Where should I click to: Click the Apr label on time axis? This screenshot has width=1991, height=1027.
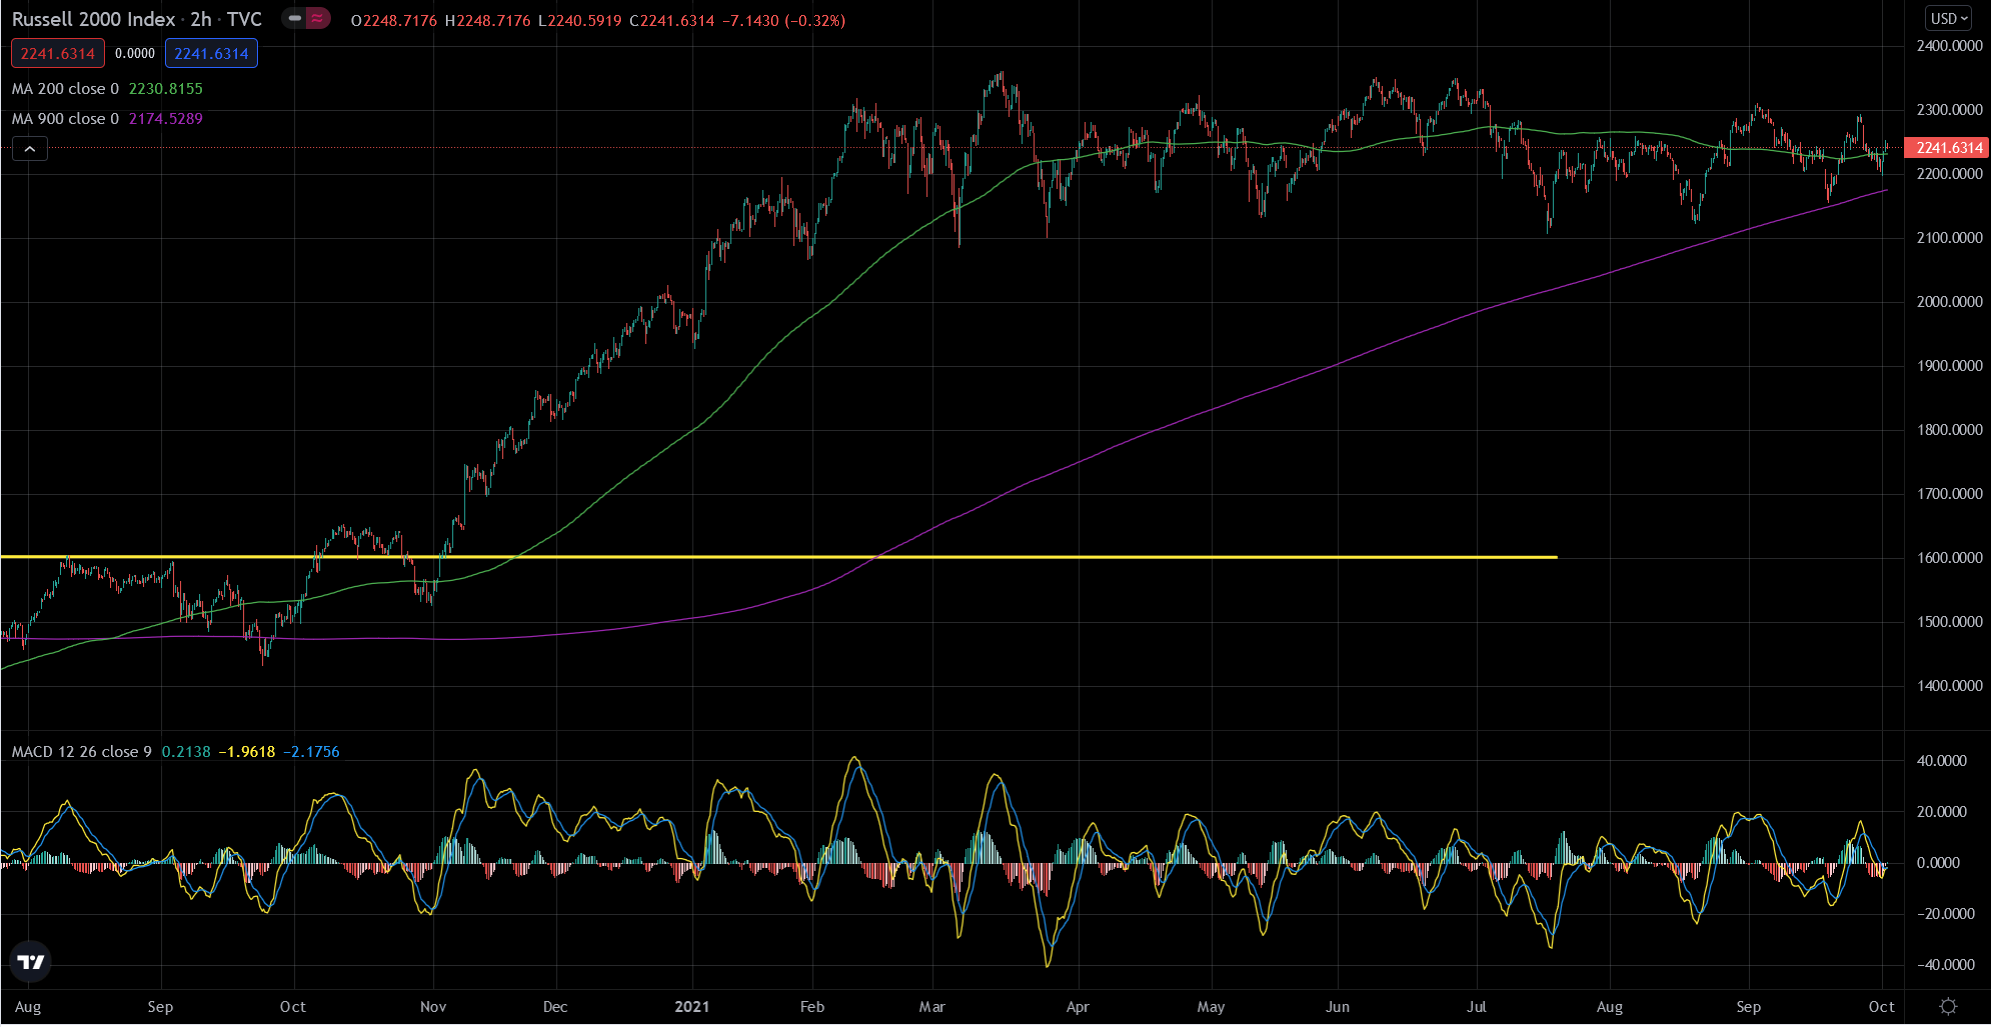coord(1077,1007)
